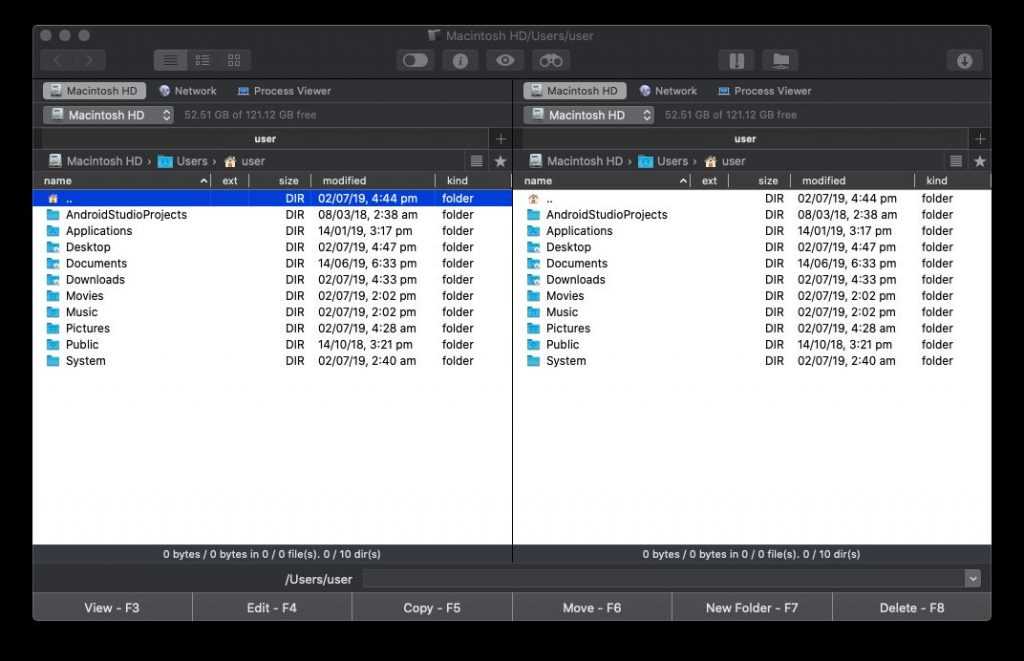Click the network share folder toolbar icon
1024x661 pixels.
pyautogui.click(x=780, y=61)
